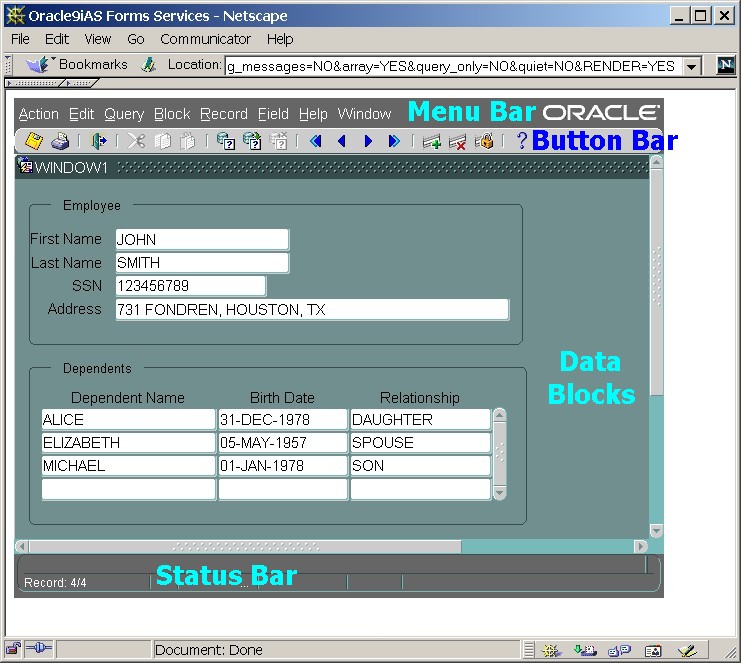Image resolution: width=741 pixels, height=663 pixels.
Task: Select the ALICE dependent name cell
Action: coord(128,419)
